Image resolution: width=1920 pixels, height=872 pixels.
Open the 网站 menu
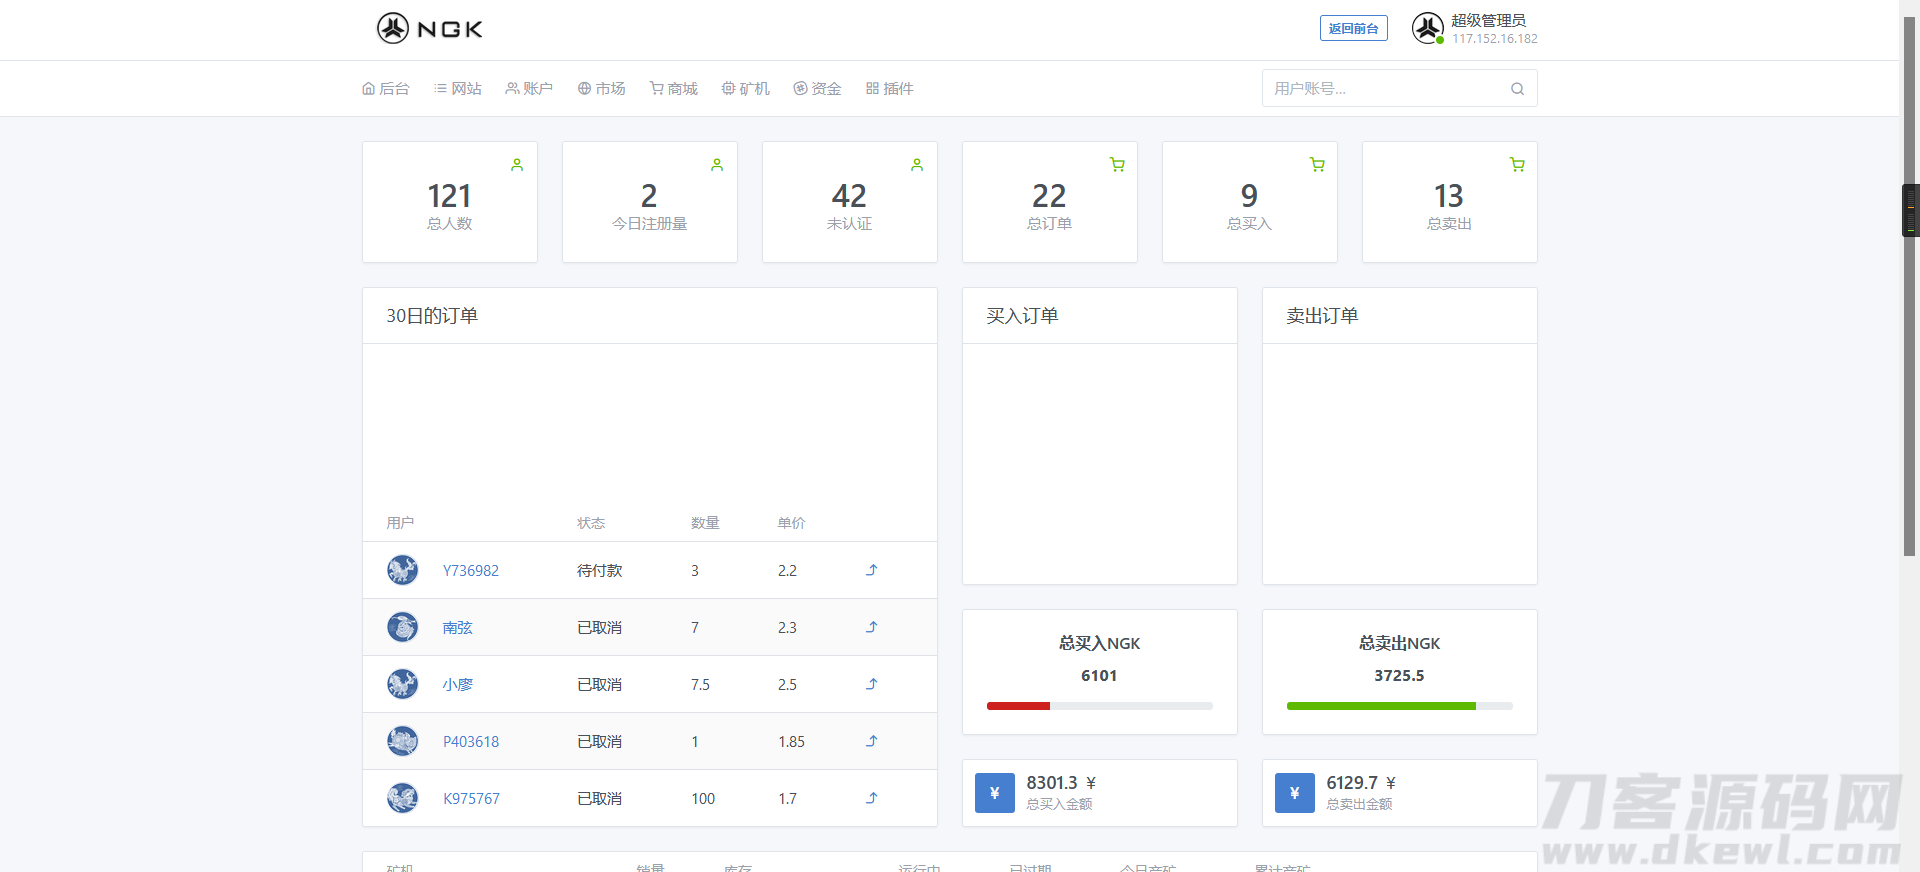click(458, 89)
